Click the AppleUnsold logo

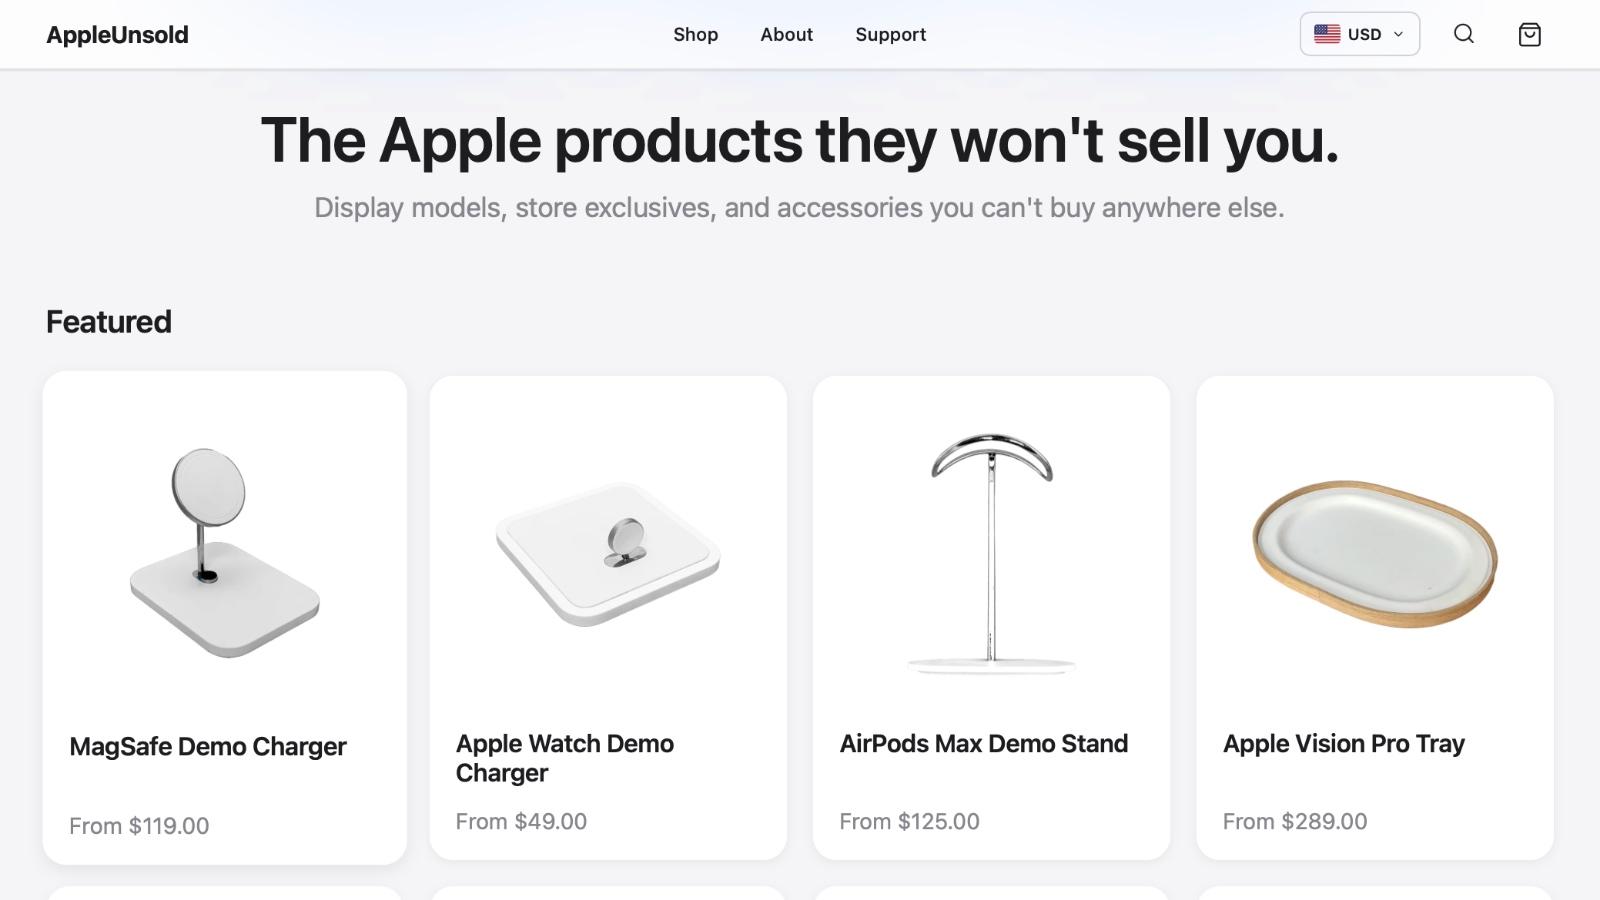pos(116,34)
